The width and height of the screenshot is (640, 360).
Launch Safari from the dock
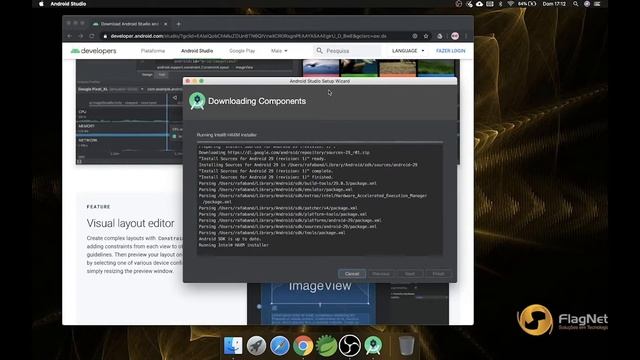(280, 345)
